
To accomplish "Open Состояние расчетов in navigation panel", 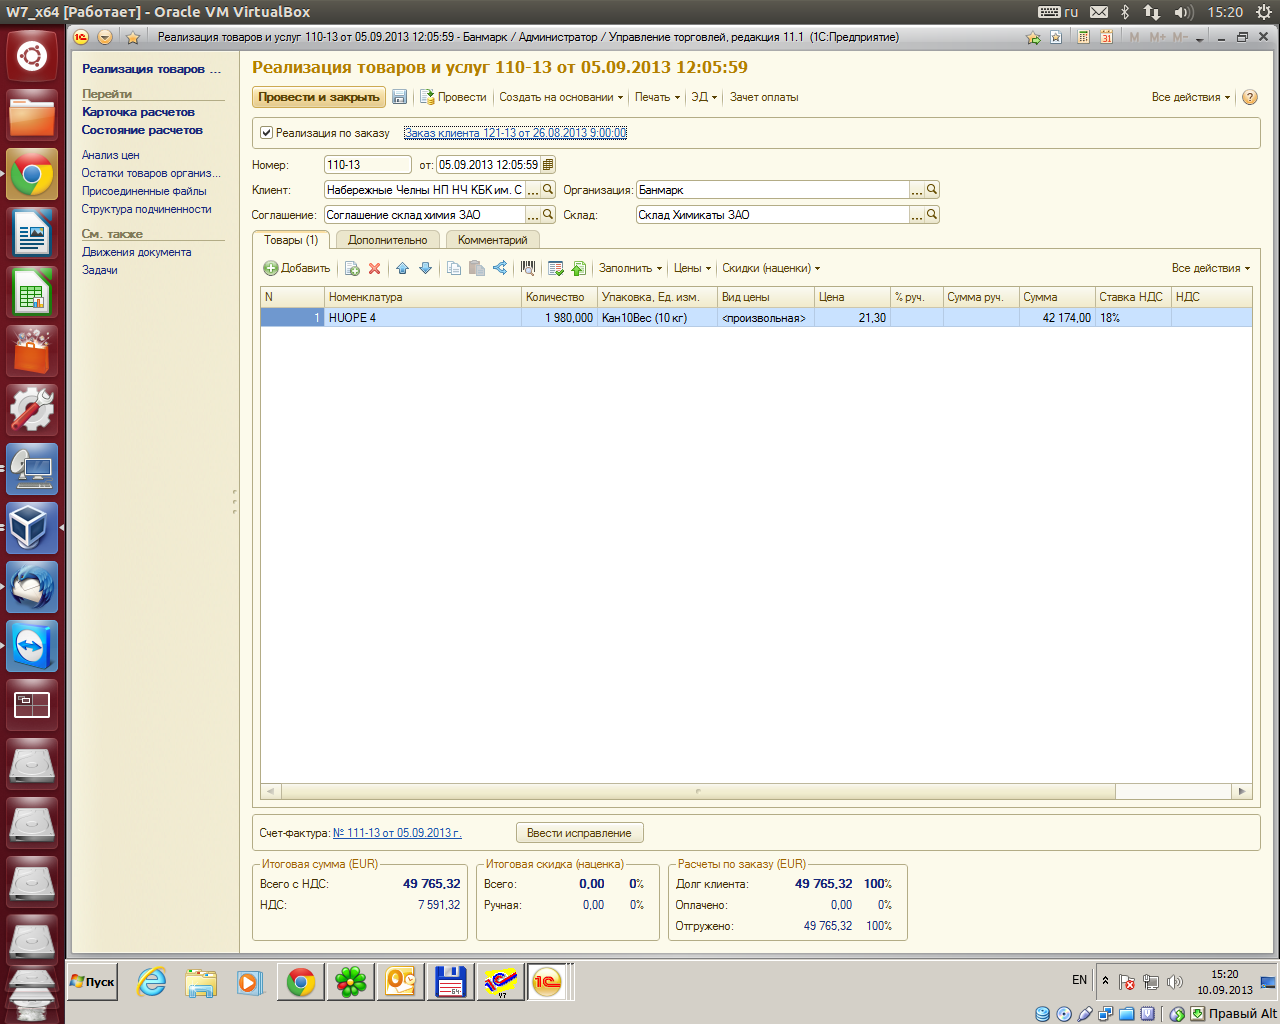I will pos(142,130).
